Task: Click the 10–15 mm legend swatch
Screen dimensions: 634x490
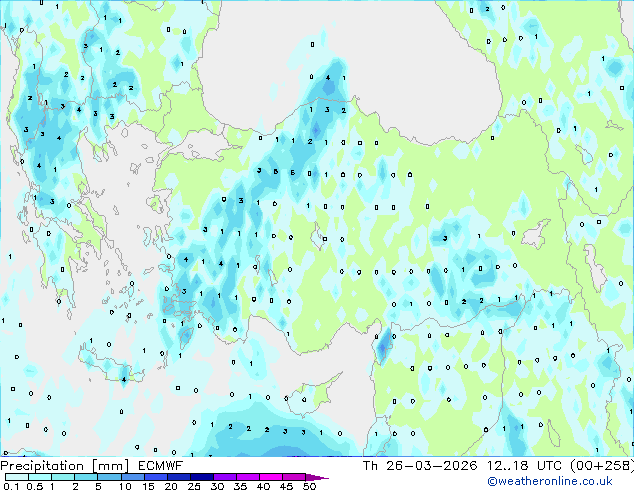Action: 133,477
